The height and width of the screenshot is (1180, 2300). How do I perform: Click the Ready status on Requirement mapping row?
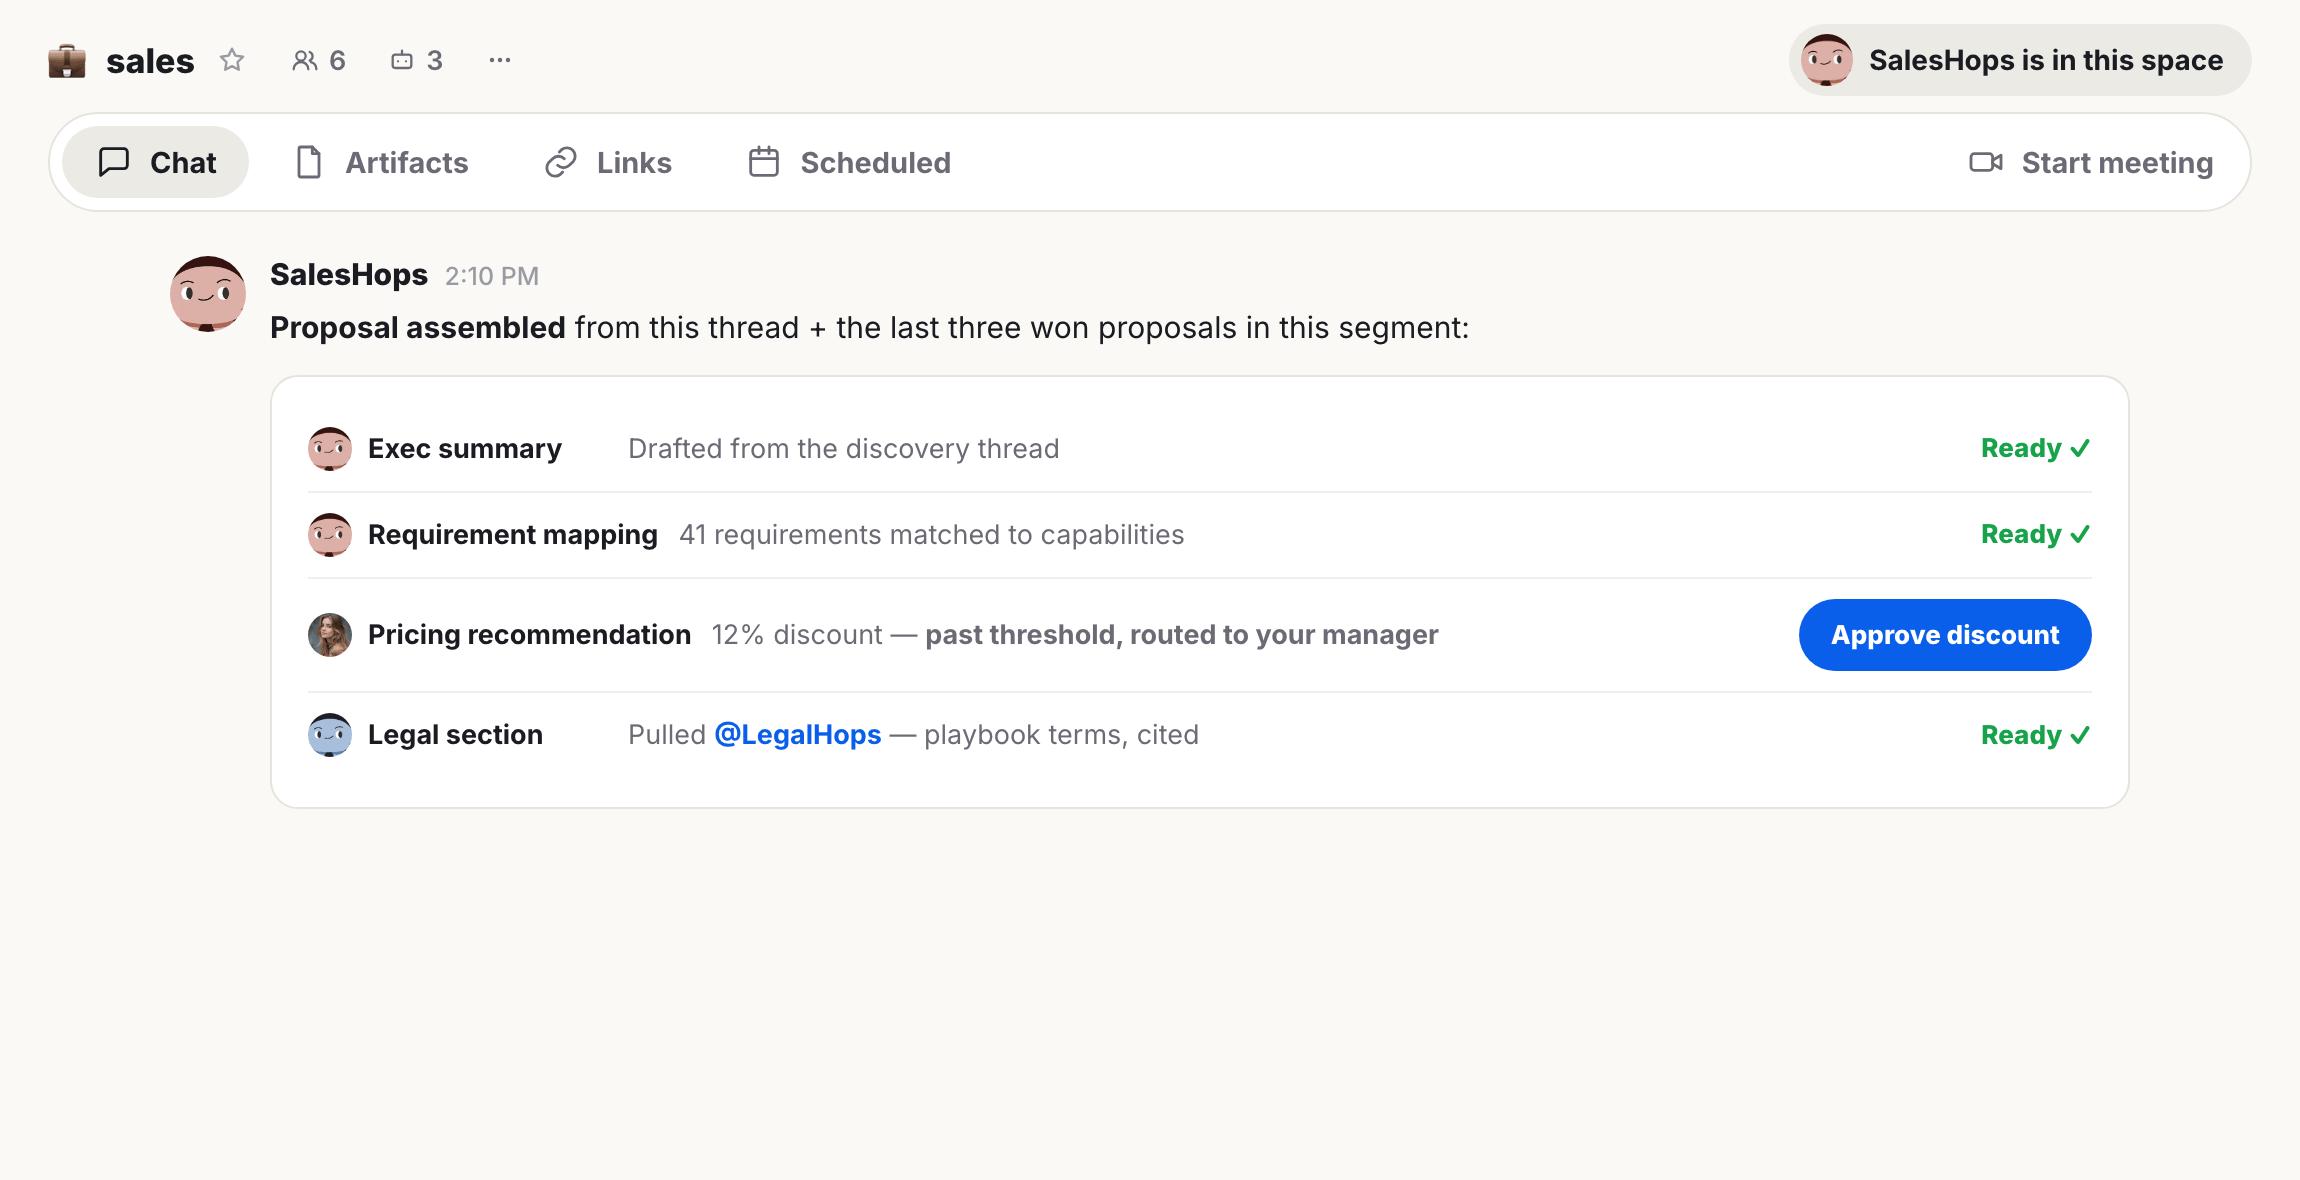pos(2035,534)
